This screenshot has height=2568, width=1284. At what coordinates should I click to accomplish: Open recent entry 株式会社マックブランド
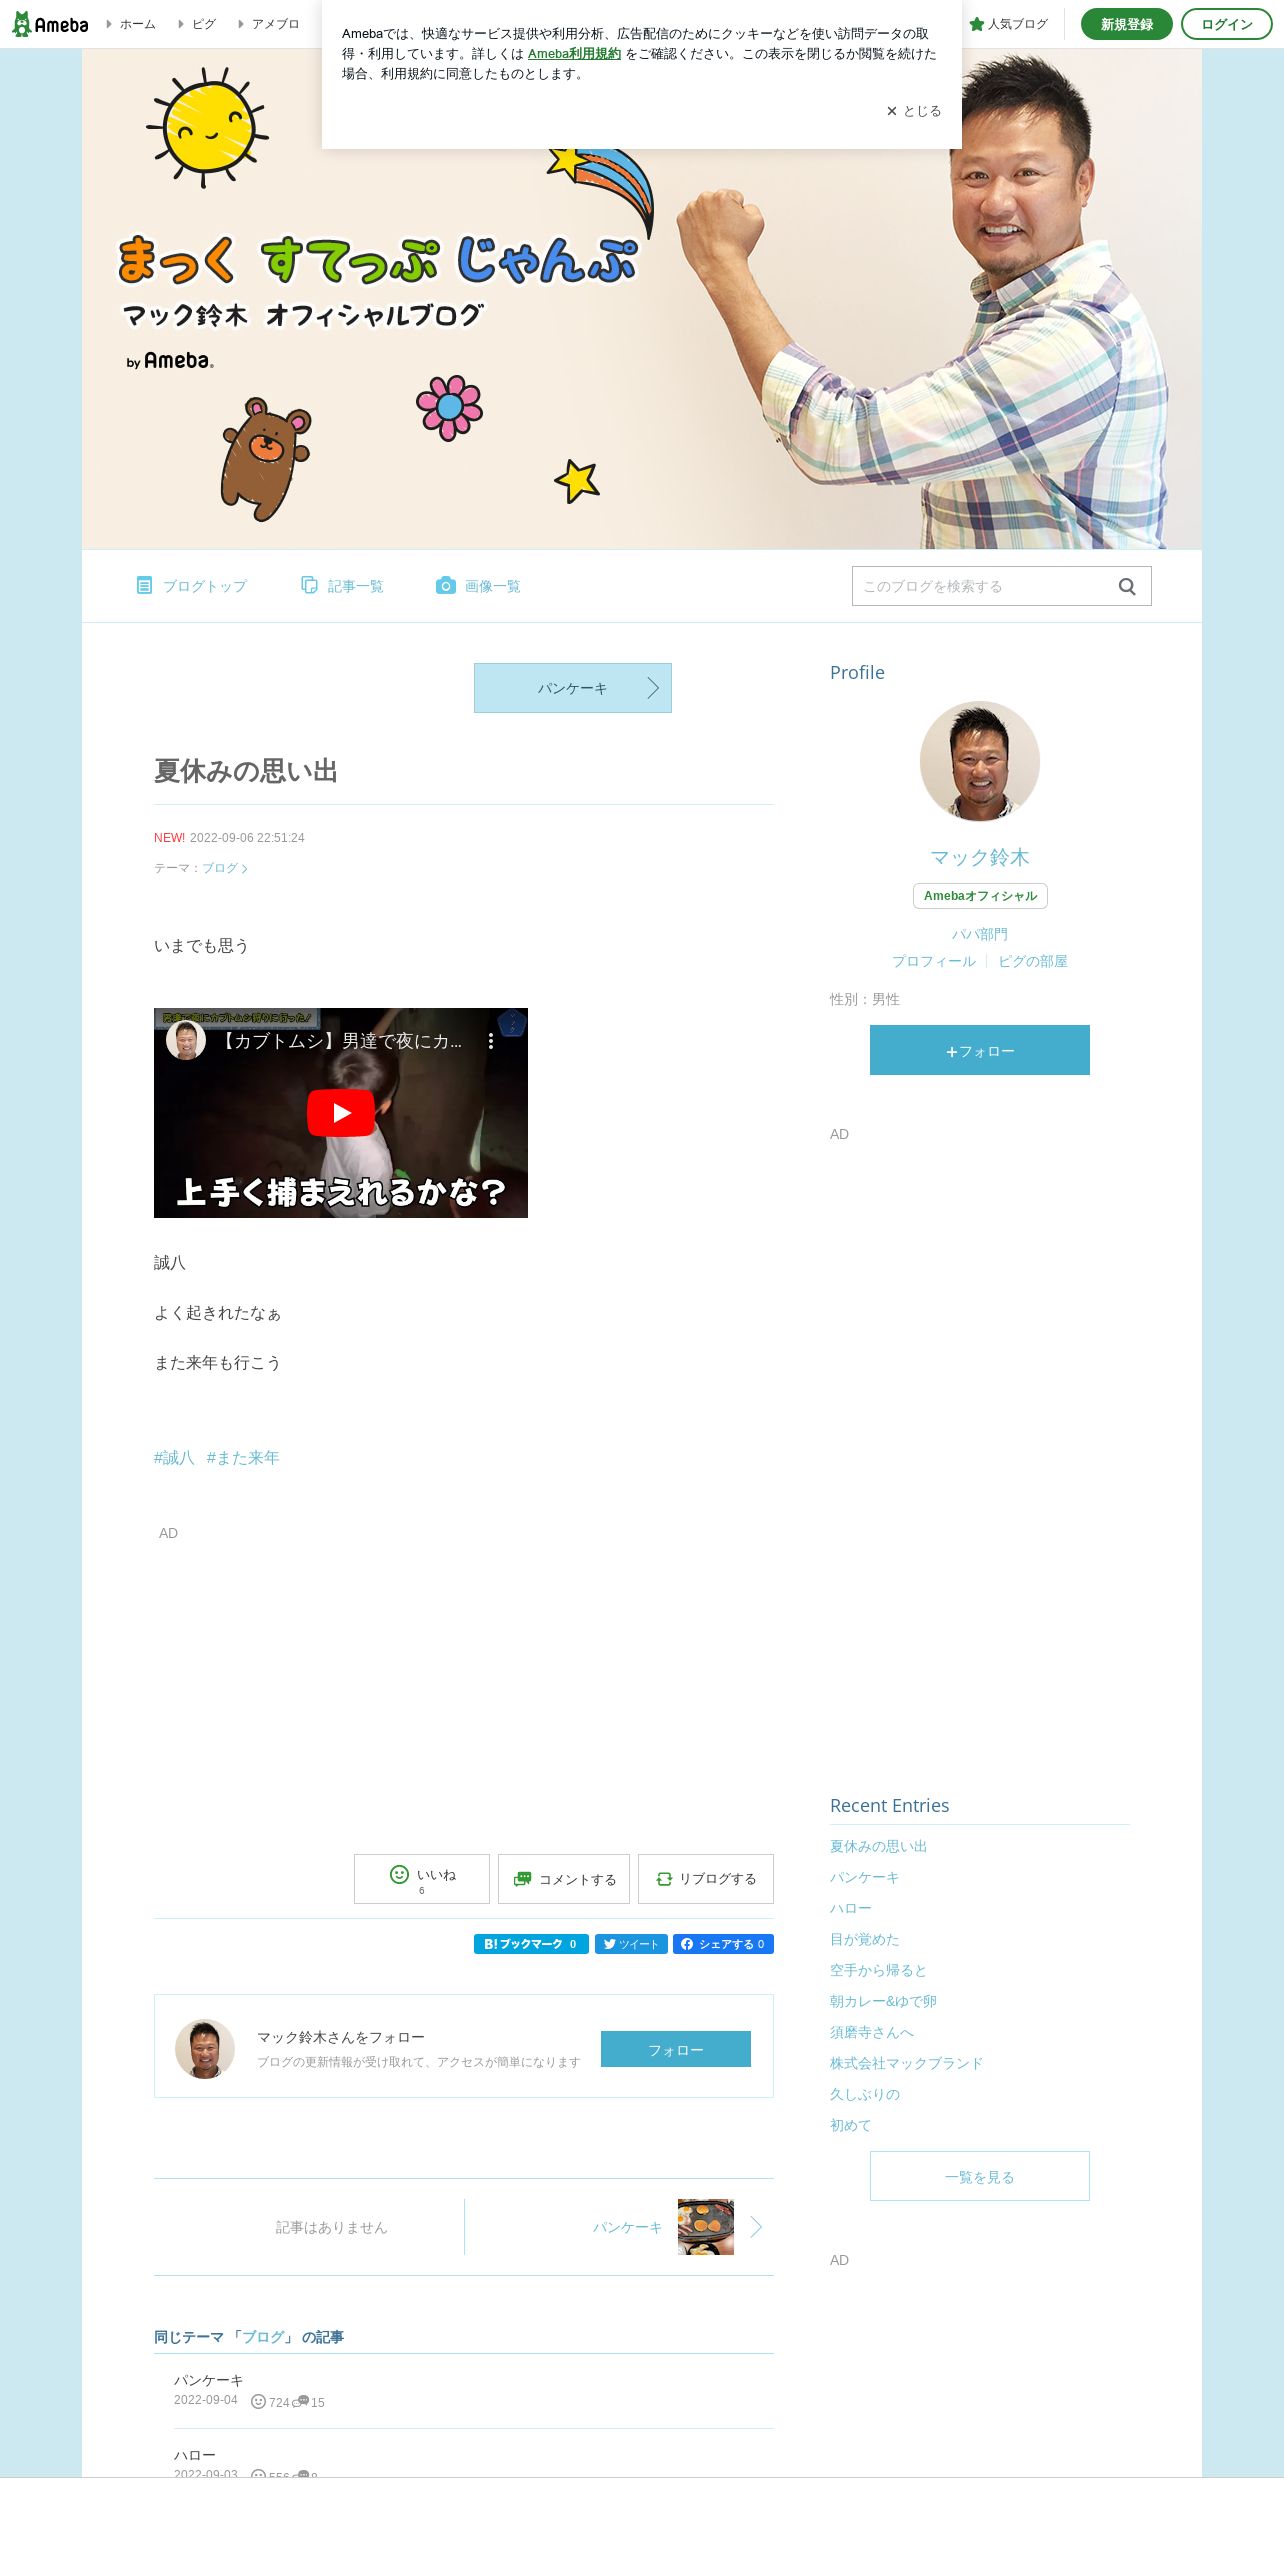click(907, 2063)
